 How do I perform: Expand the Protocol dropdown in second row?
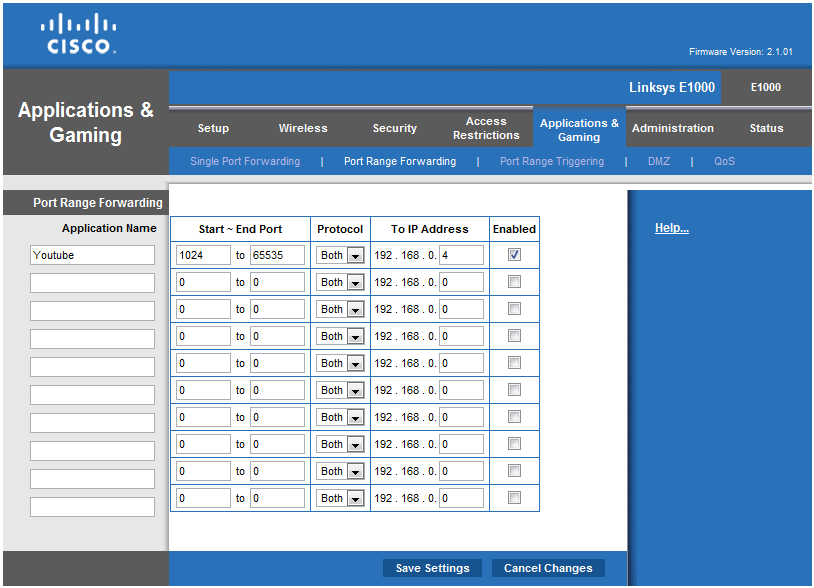click(x=340, y=283)
